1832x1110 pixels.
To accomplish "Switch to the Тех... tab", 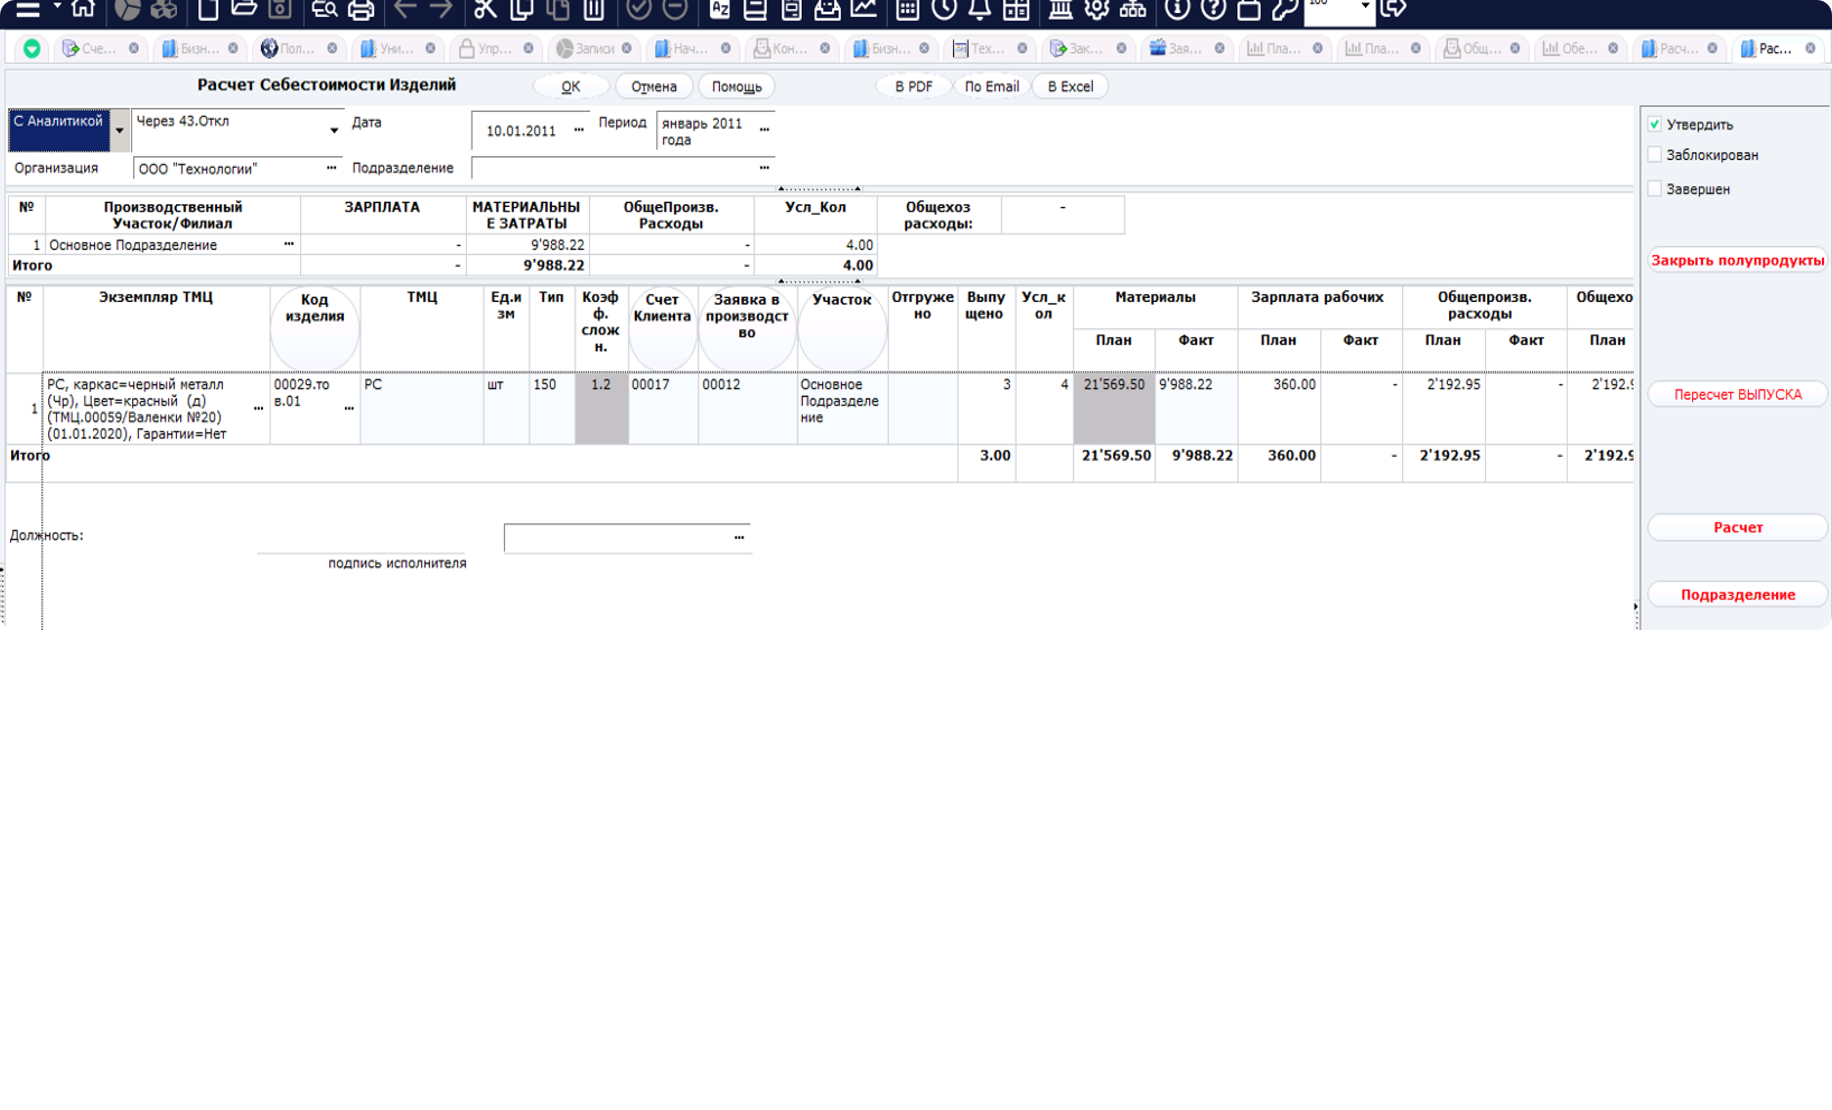I will point(987,48).
